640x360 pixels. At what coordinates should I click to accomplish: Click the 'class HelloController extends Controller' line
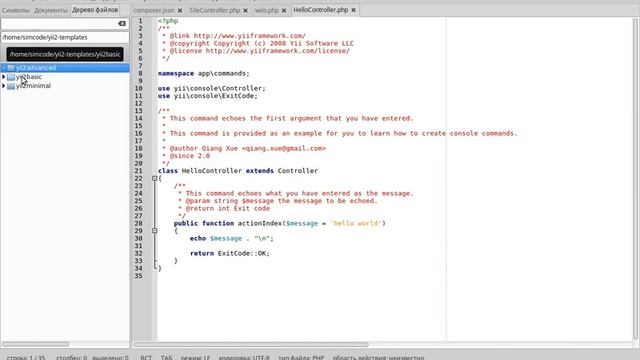[238, 171]
